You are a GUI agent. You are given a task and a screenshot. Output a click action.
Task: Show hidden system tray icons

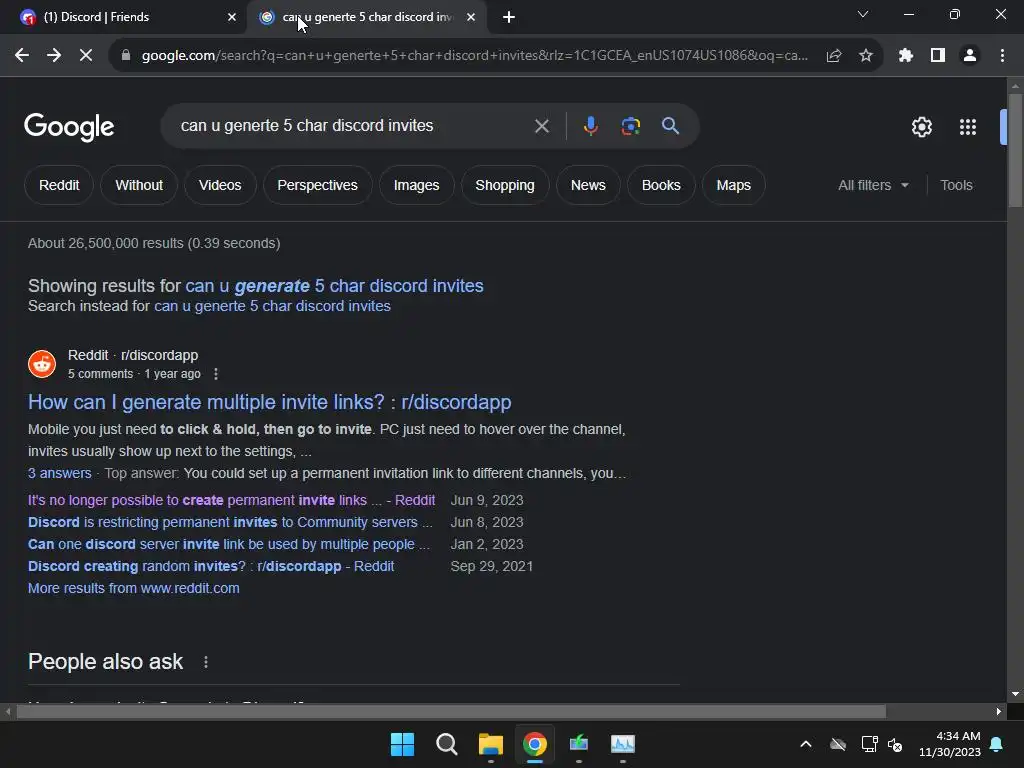click(x=806, y=744)
